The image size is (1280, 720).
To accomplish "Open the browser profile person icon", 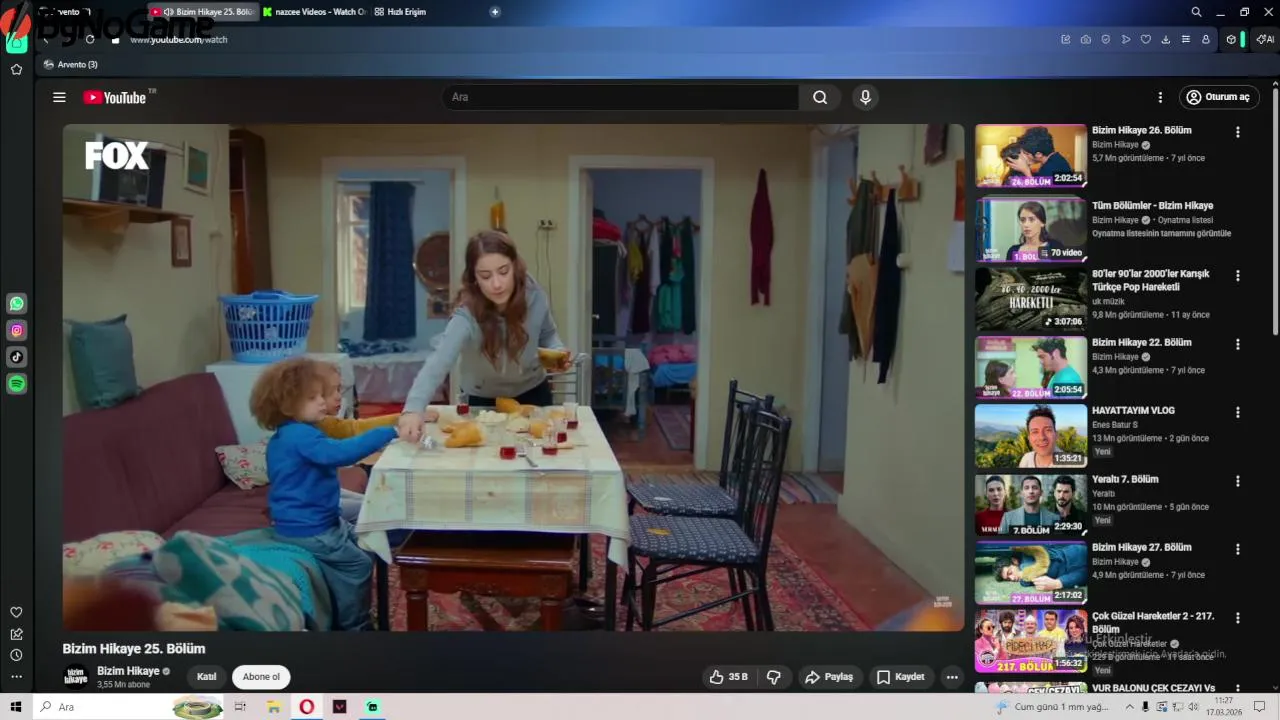I will coord(1206,39).
